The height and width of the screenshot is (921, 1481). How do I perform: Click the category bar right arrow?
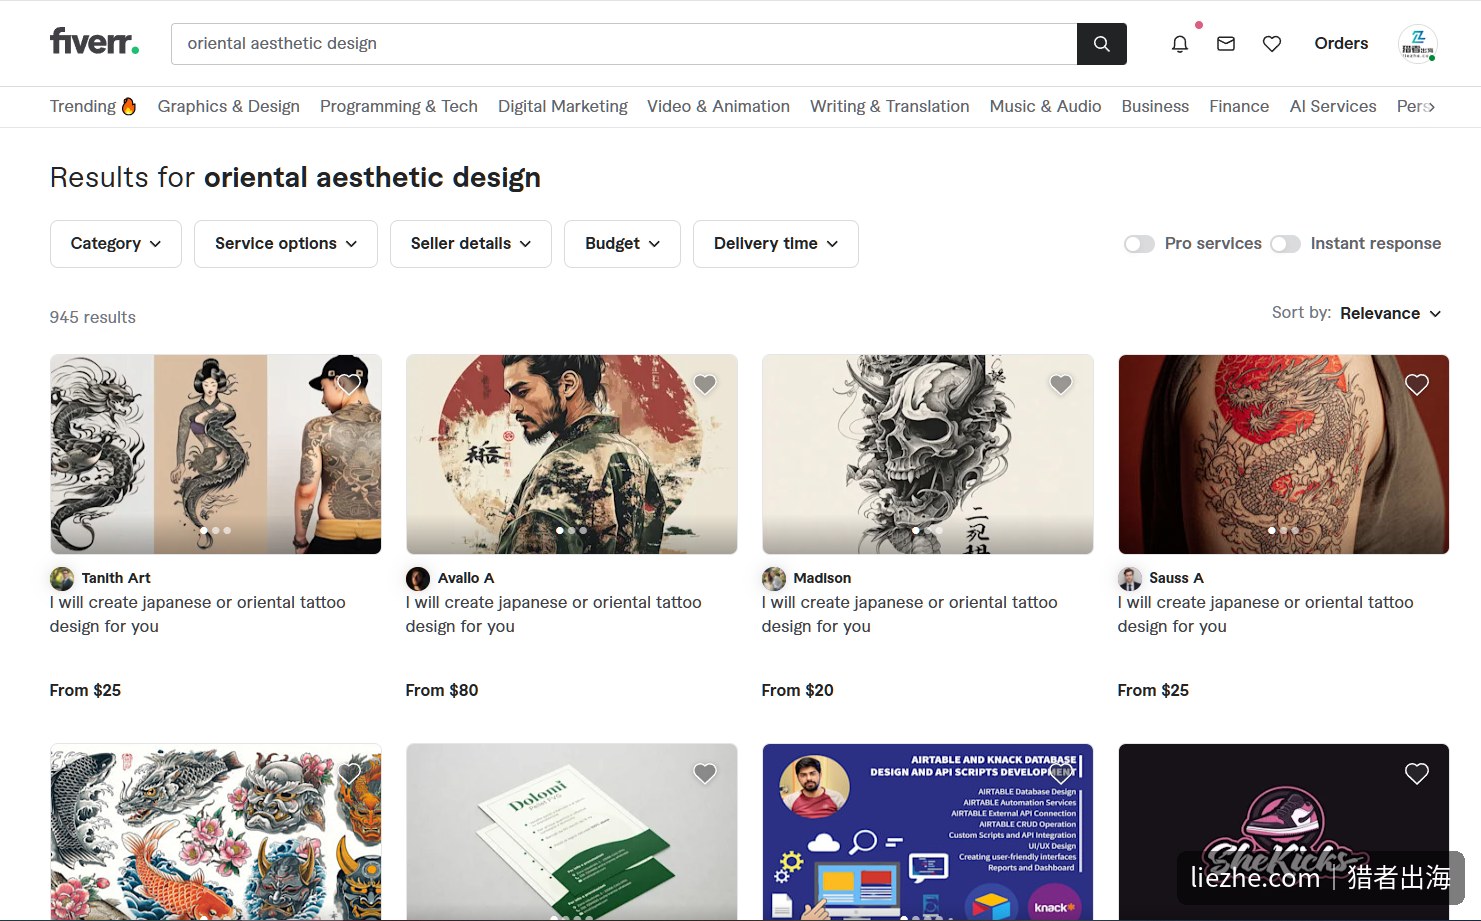pyautogui.click(x=1431, y=107)
